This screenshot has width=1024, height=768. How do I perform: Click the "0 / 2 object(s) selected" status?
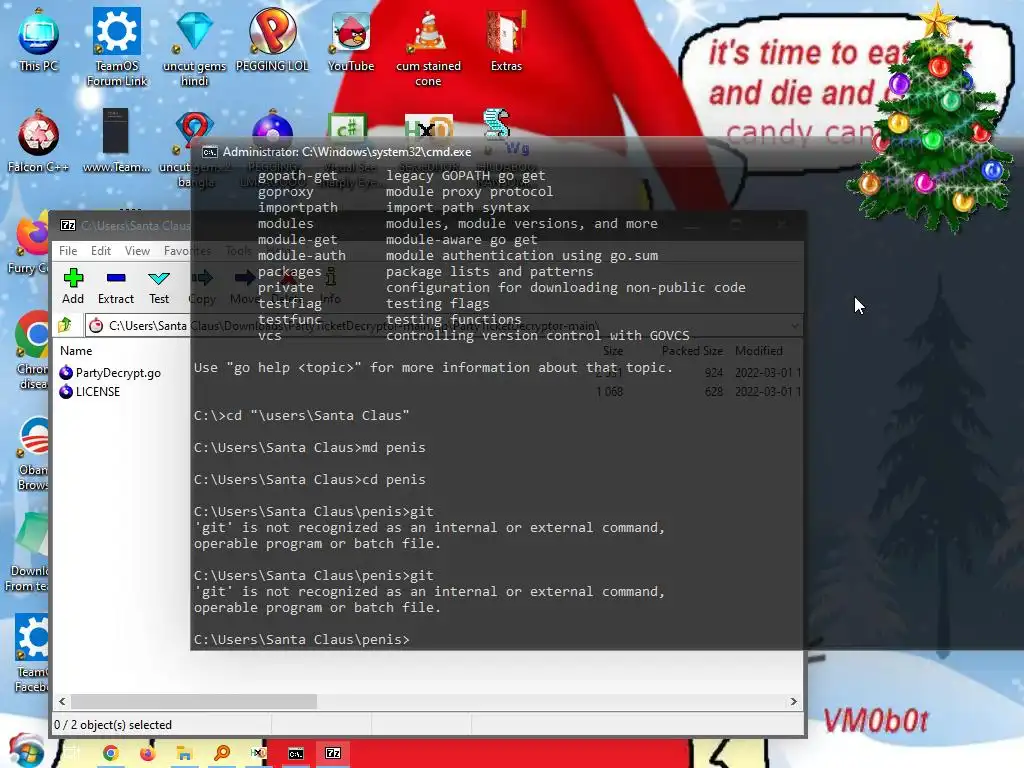113,725
